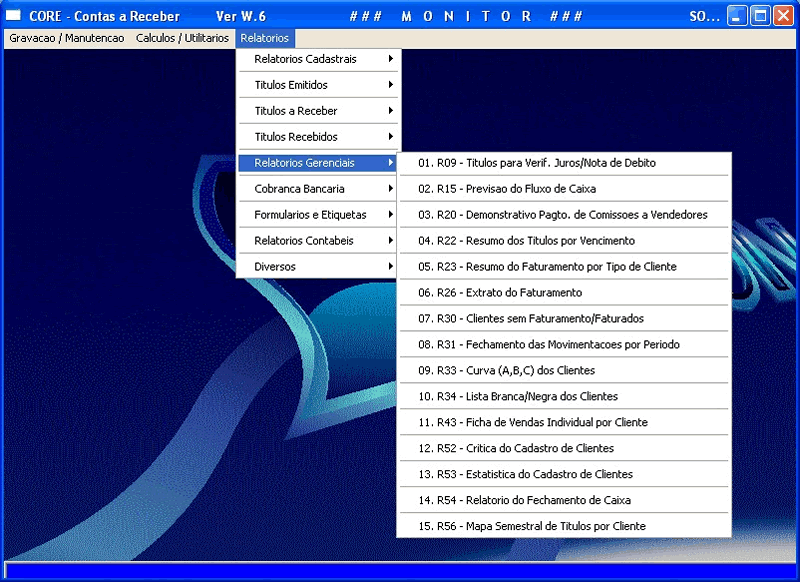This screenshot has height=582, width=800.
Task: Open the Titulos a Receber submenu
Action: point(318,111)
